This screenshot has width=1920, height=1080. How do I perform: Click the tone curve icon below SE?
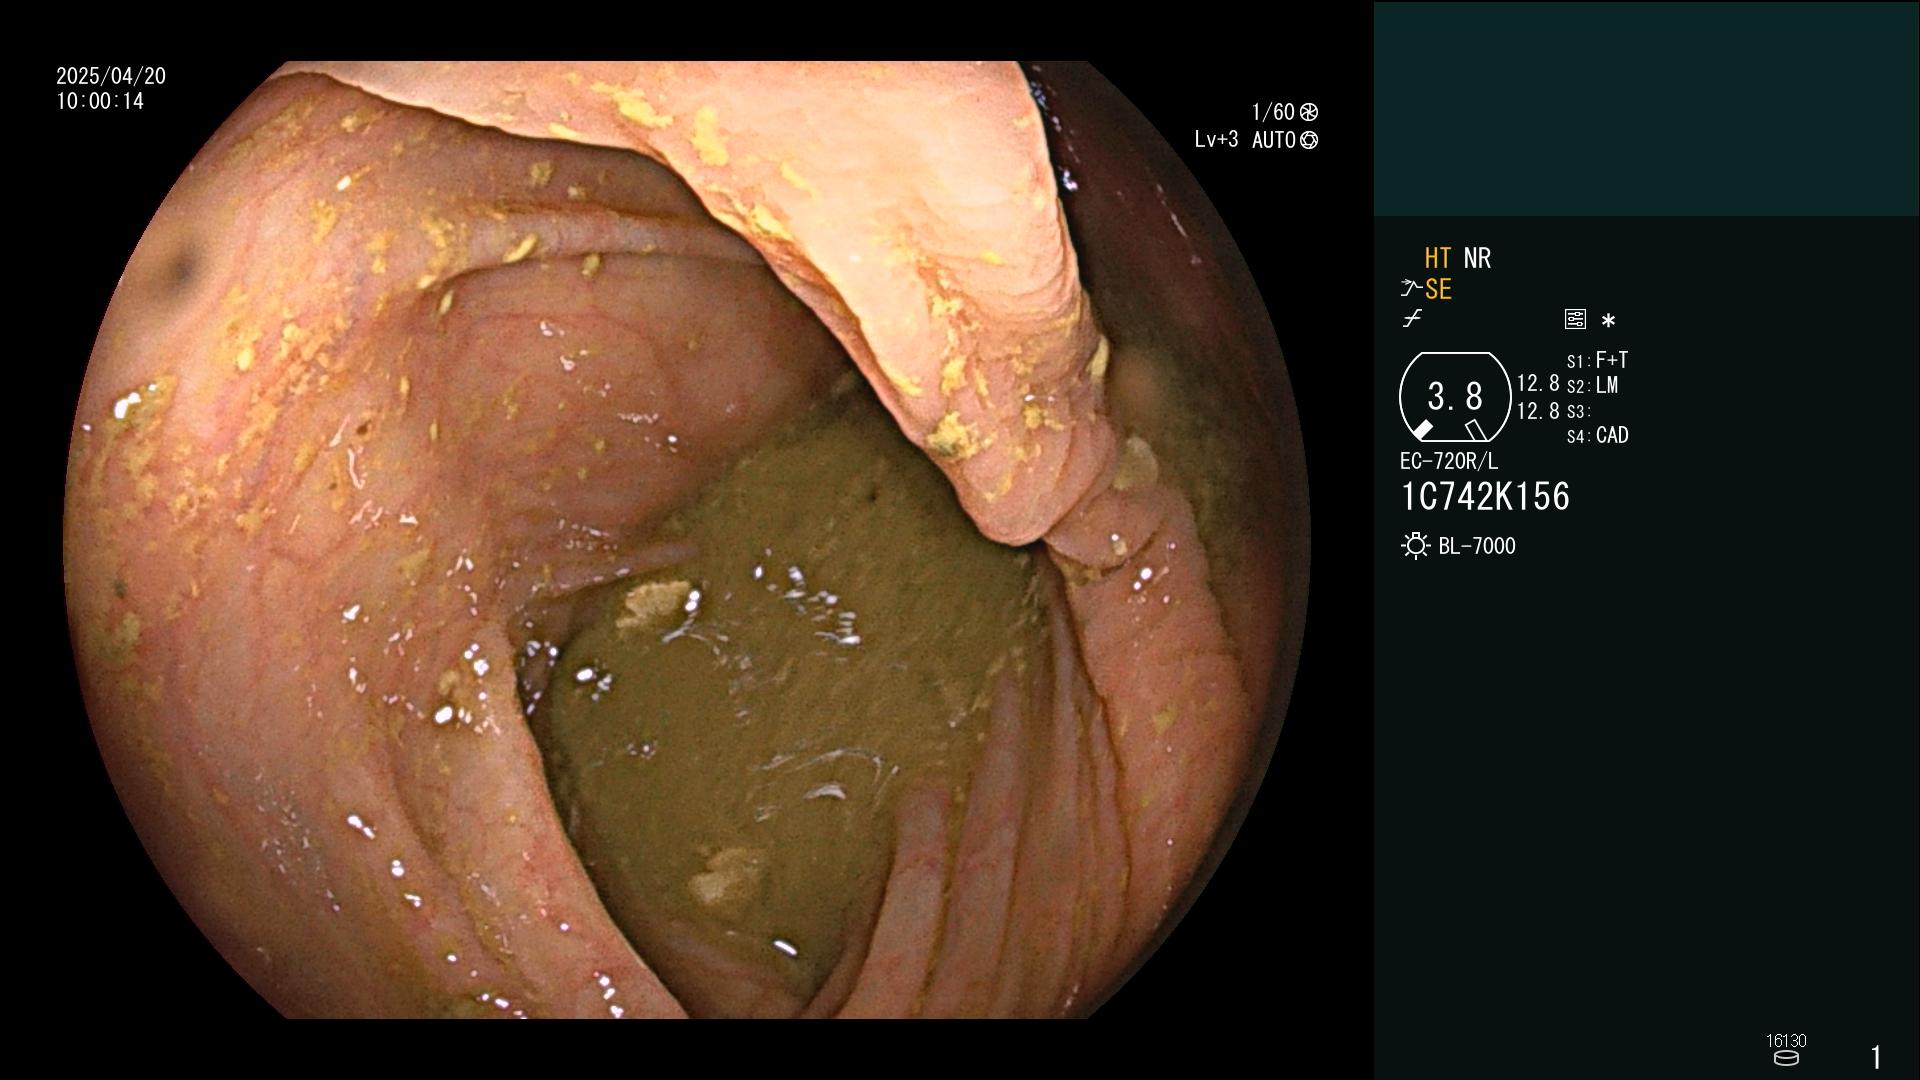(x=1412, y=319)
